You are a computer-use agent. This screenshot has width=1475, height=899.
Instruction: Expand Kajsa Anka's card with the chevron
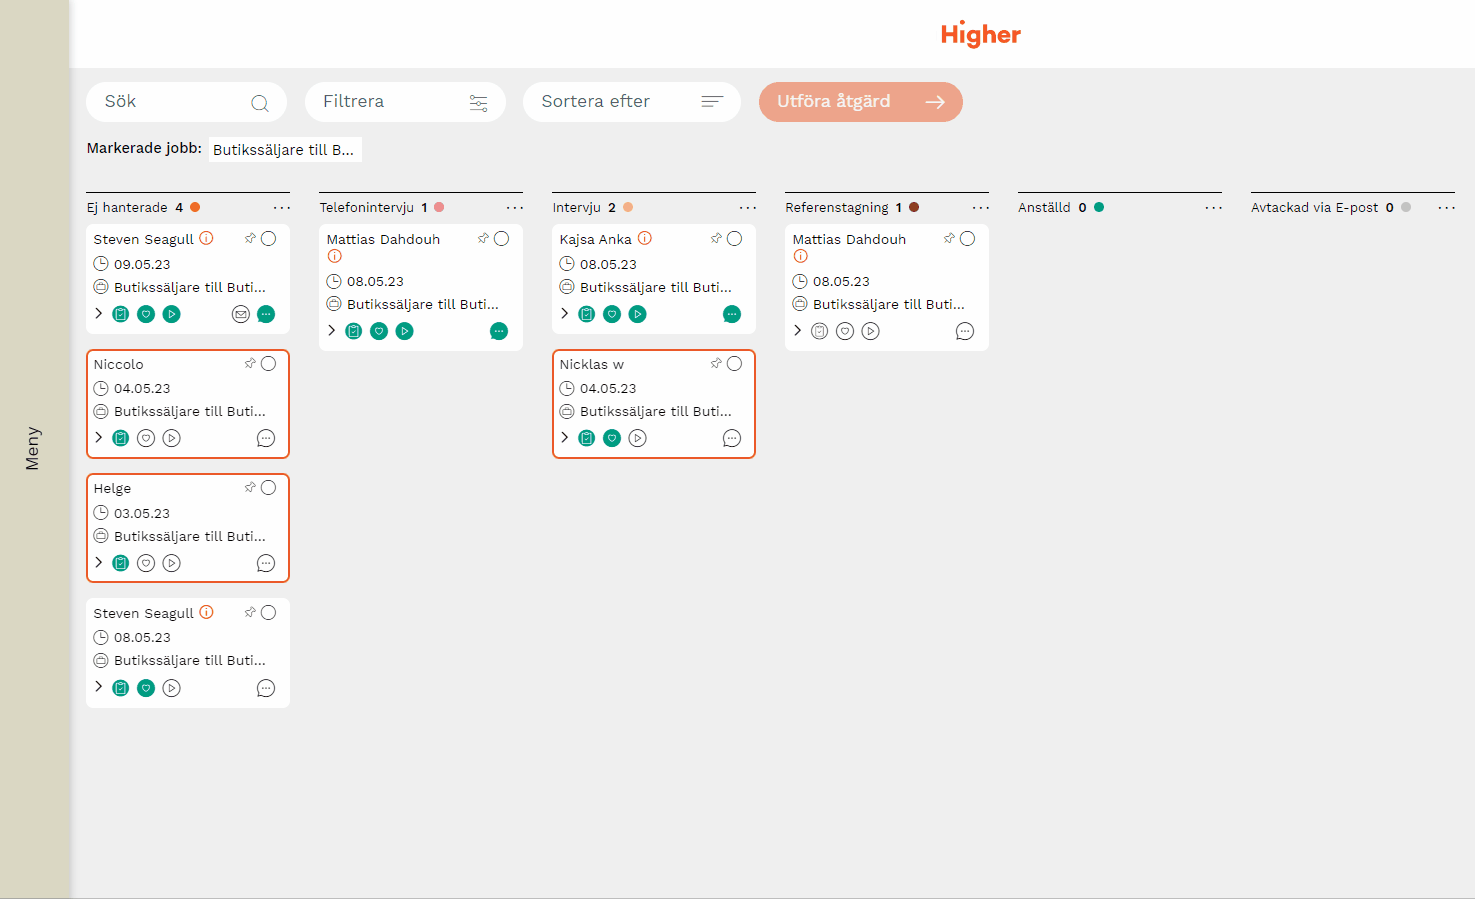[565, 313]
